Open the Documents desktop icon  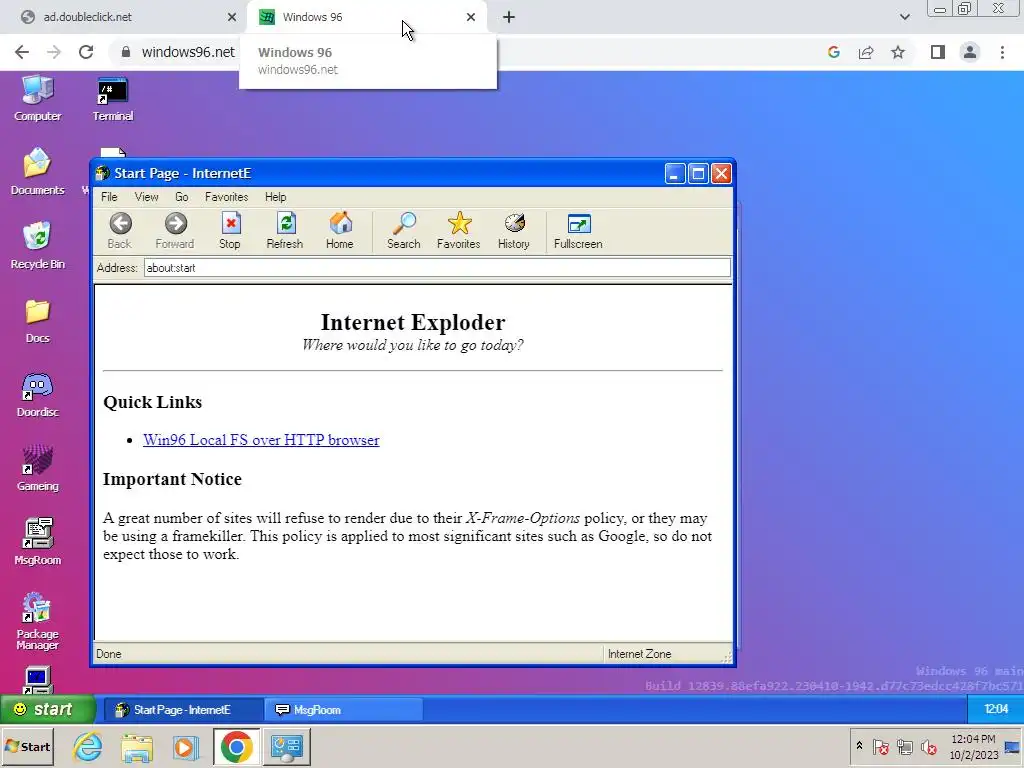tap(37, 172)
